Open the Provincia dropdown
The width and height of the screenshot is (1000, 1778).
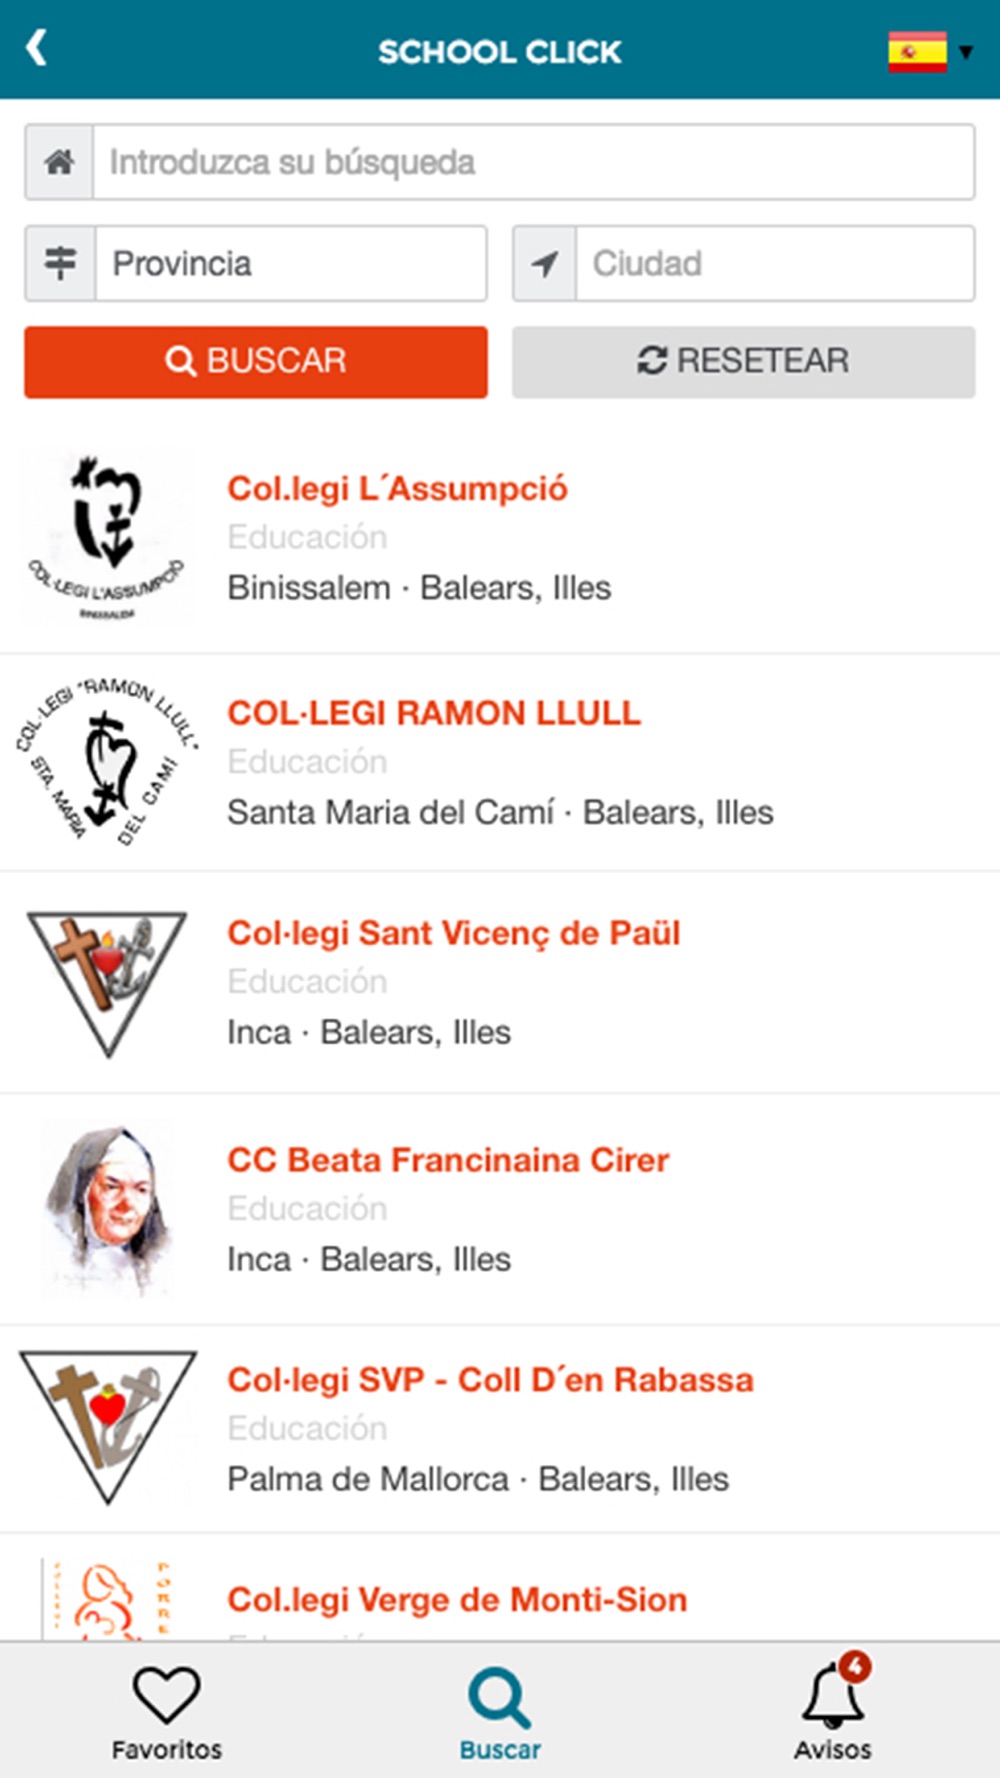(290, 264)
